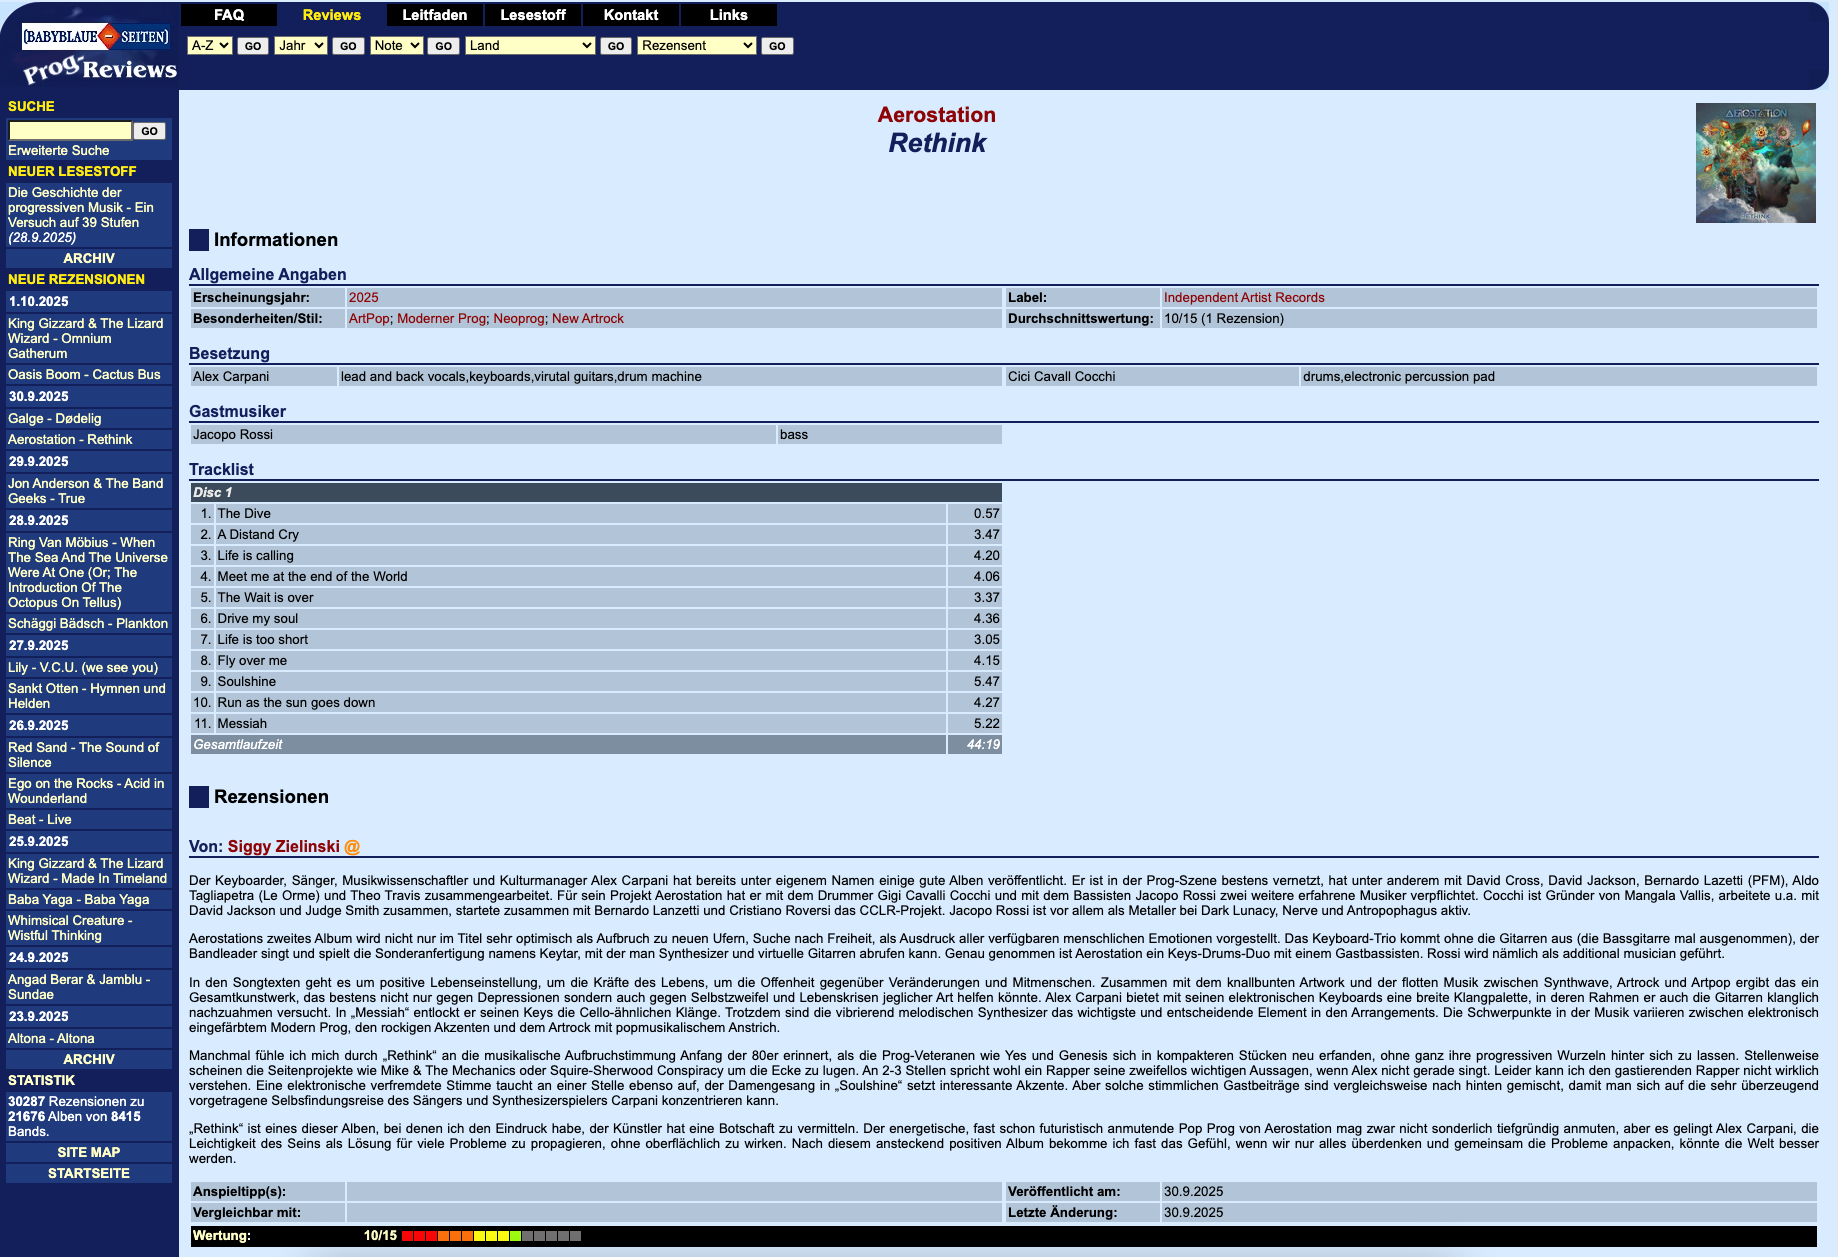The image size is (1838, 1257).
Task: Click the @ email icon beside Siggy Zielinski
Action: 352,847
